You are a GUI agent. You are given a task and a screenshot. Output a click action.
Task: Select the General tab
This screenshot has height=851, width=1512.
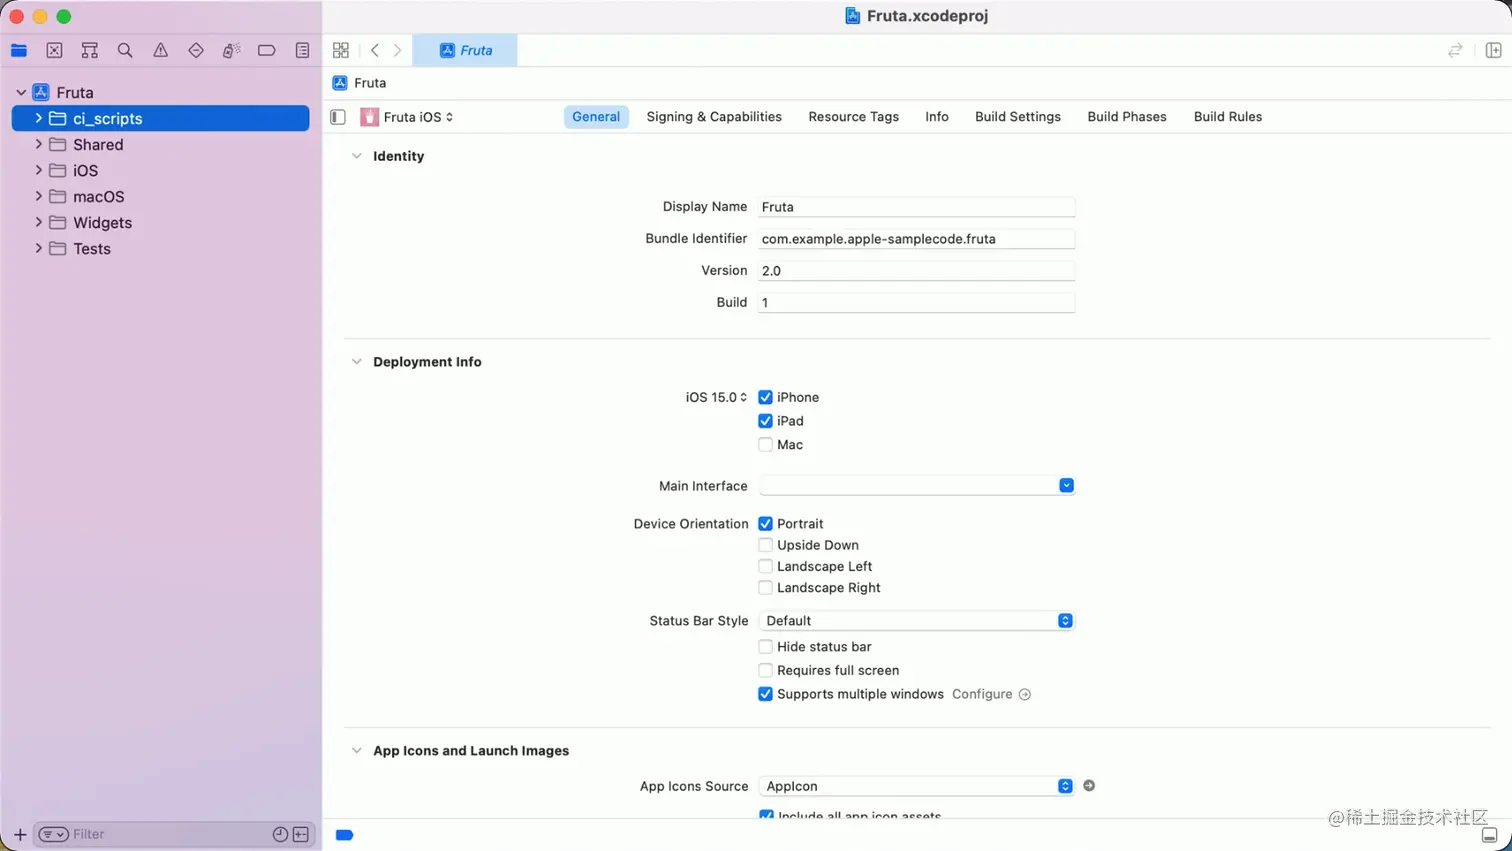(x=596, y=117)
